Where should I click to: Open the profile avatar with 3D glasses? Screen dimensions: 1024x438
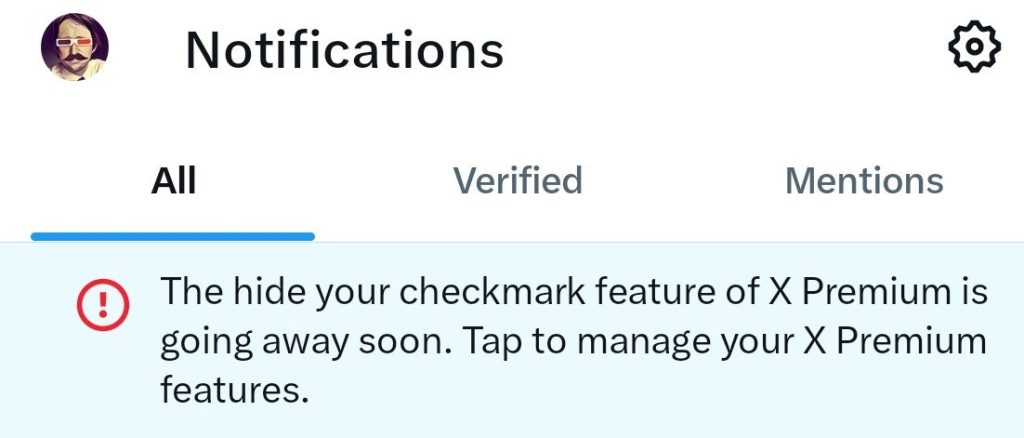point(75,48)
